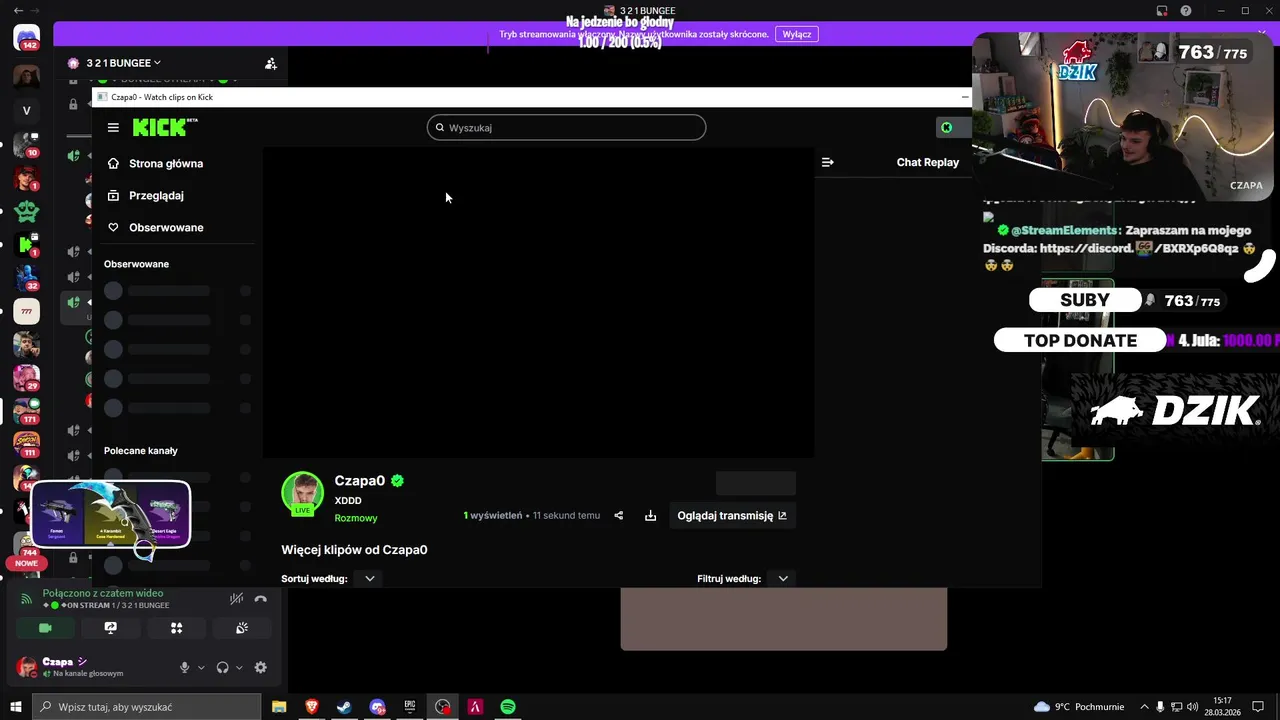
Task: Click Oglądaj transmisję button
Action: (x=732, y=516)
